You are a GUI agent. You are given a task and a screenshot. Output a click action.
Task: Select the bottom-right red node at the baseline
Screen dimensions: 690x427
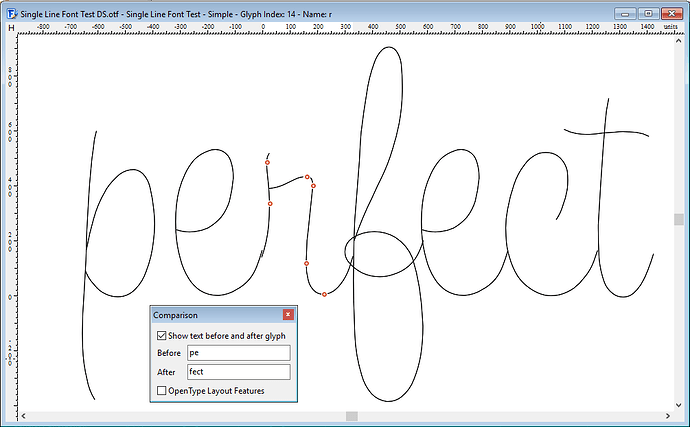[324, 294]
